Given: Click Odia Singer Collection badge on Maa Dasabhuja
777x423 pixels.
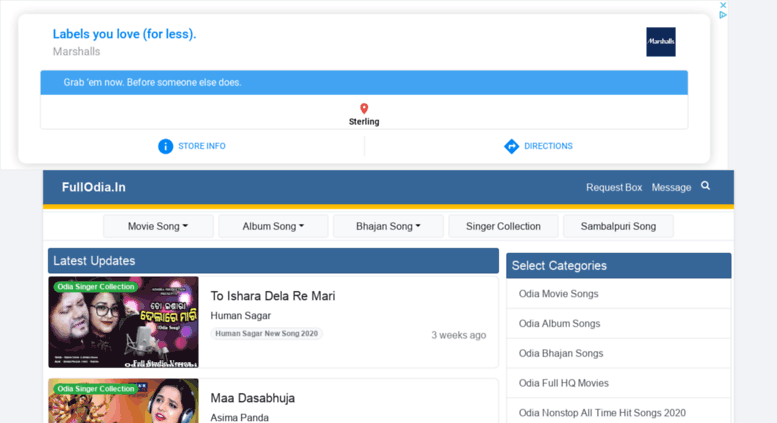Looking at the screenshot, I should [x=96, y=389].
